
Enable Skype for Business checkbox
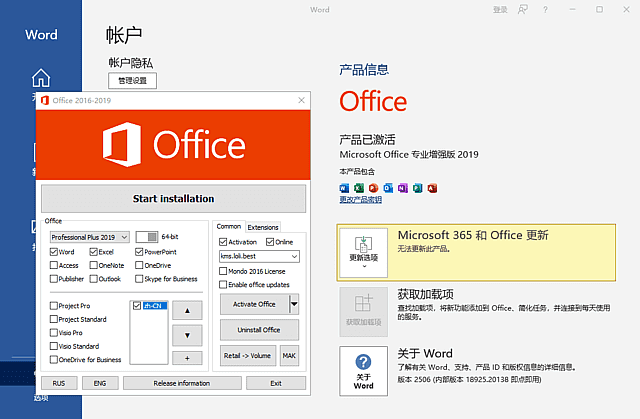coord(139,279)
